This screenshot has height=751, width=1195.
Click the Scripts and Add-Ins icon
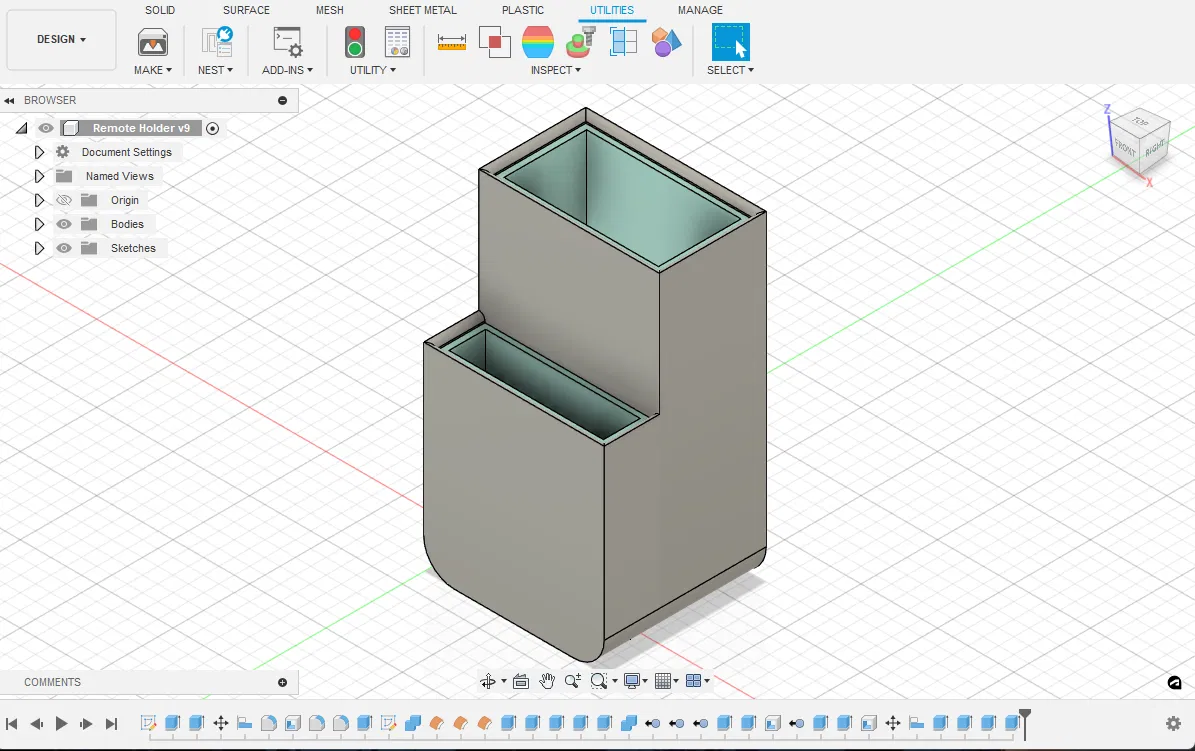pos(287,42)
